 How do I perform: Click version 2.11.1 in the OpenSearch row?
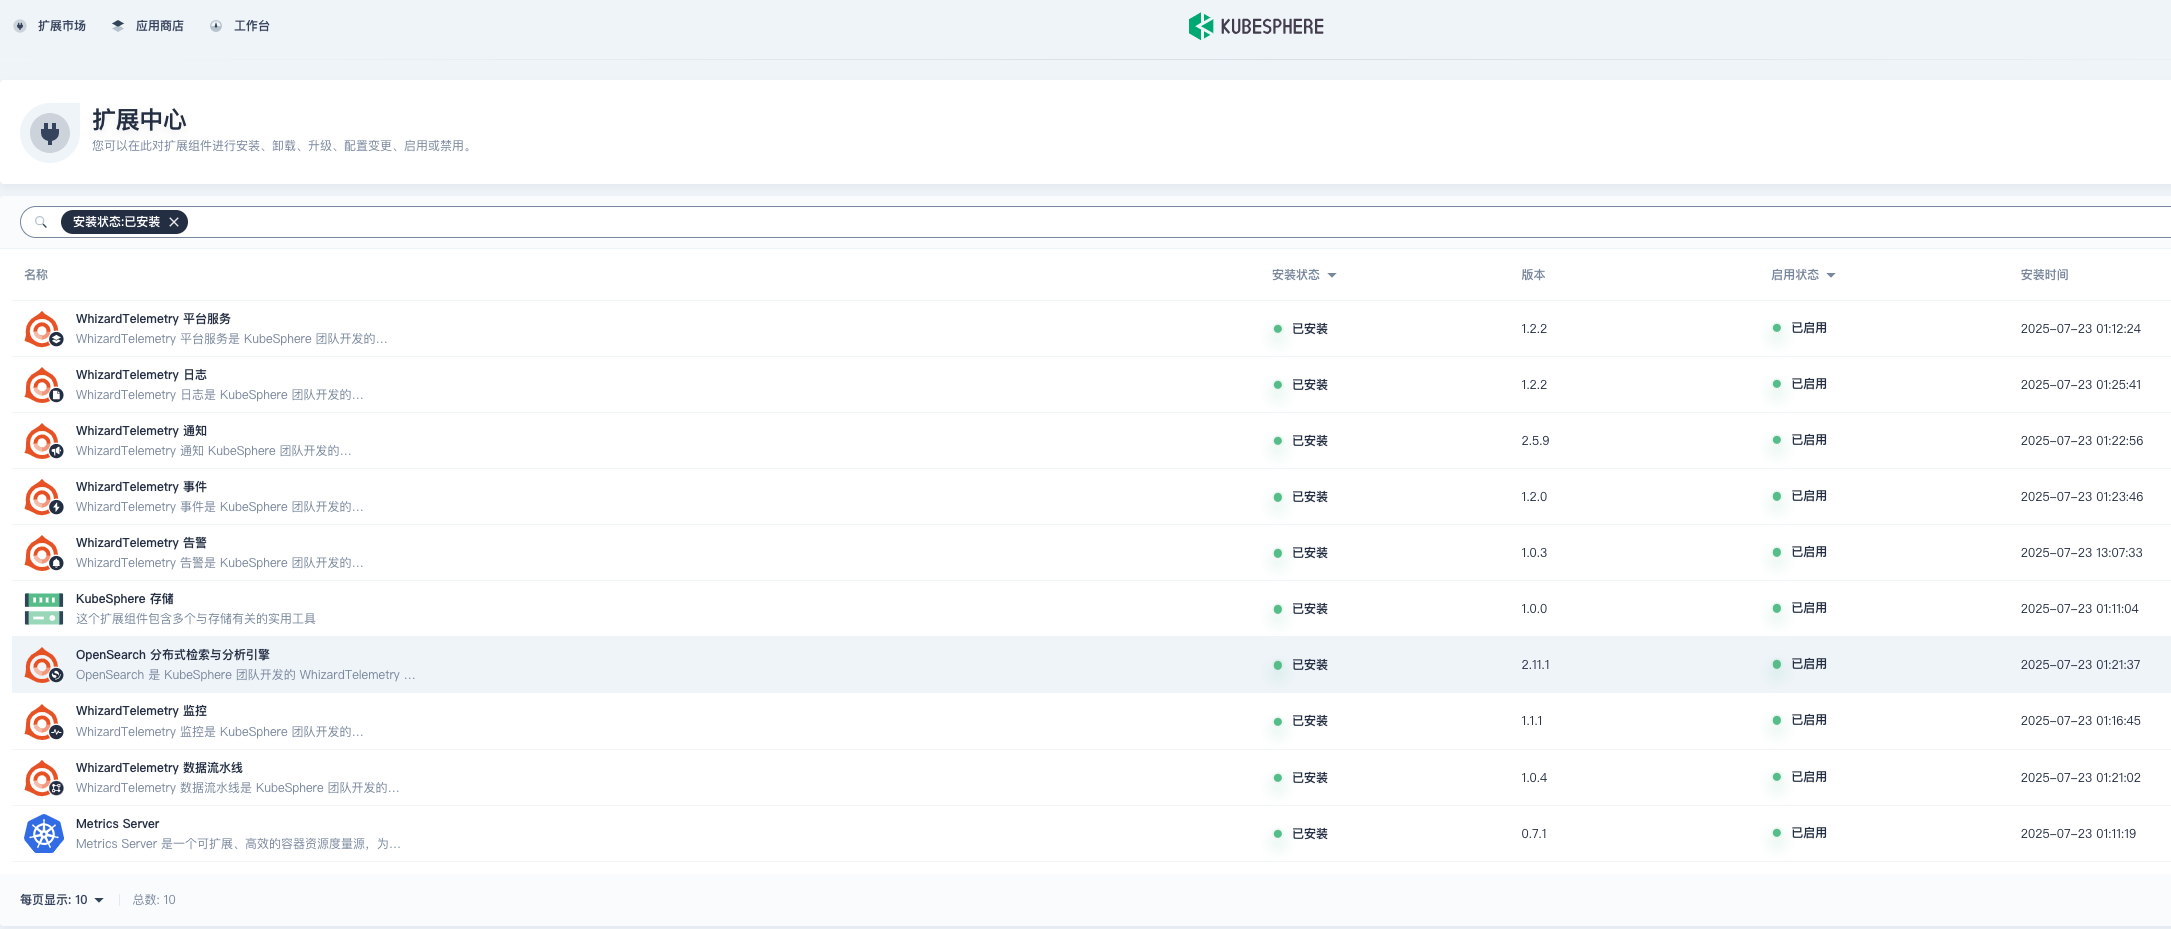pyautogui.click(x=1535, y=665)
